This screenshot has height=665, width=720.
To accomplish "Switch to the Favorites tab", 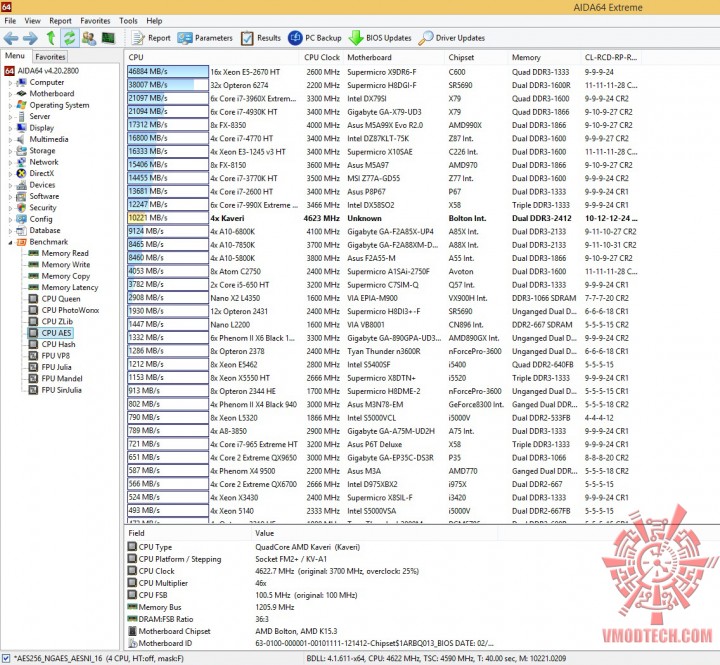I will coord(50,56).
